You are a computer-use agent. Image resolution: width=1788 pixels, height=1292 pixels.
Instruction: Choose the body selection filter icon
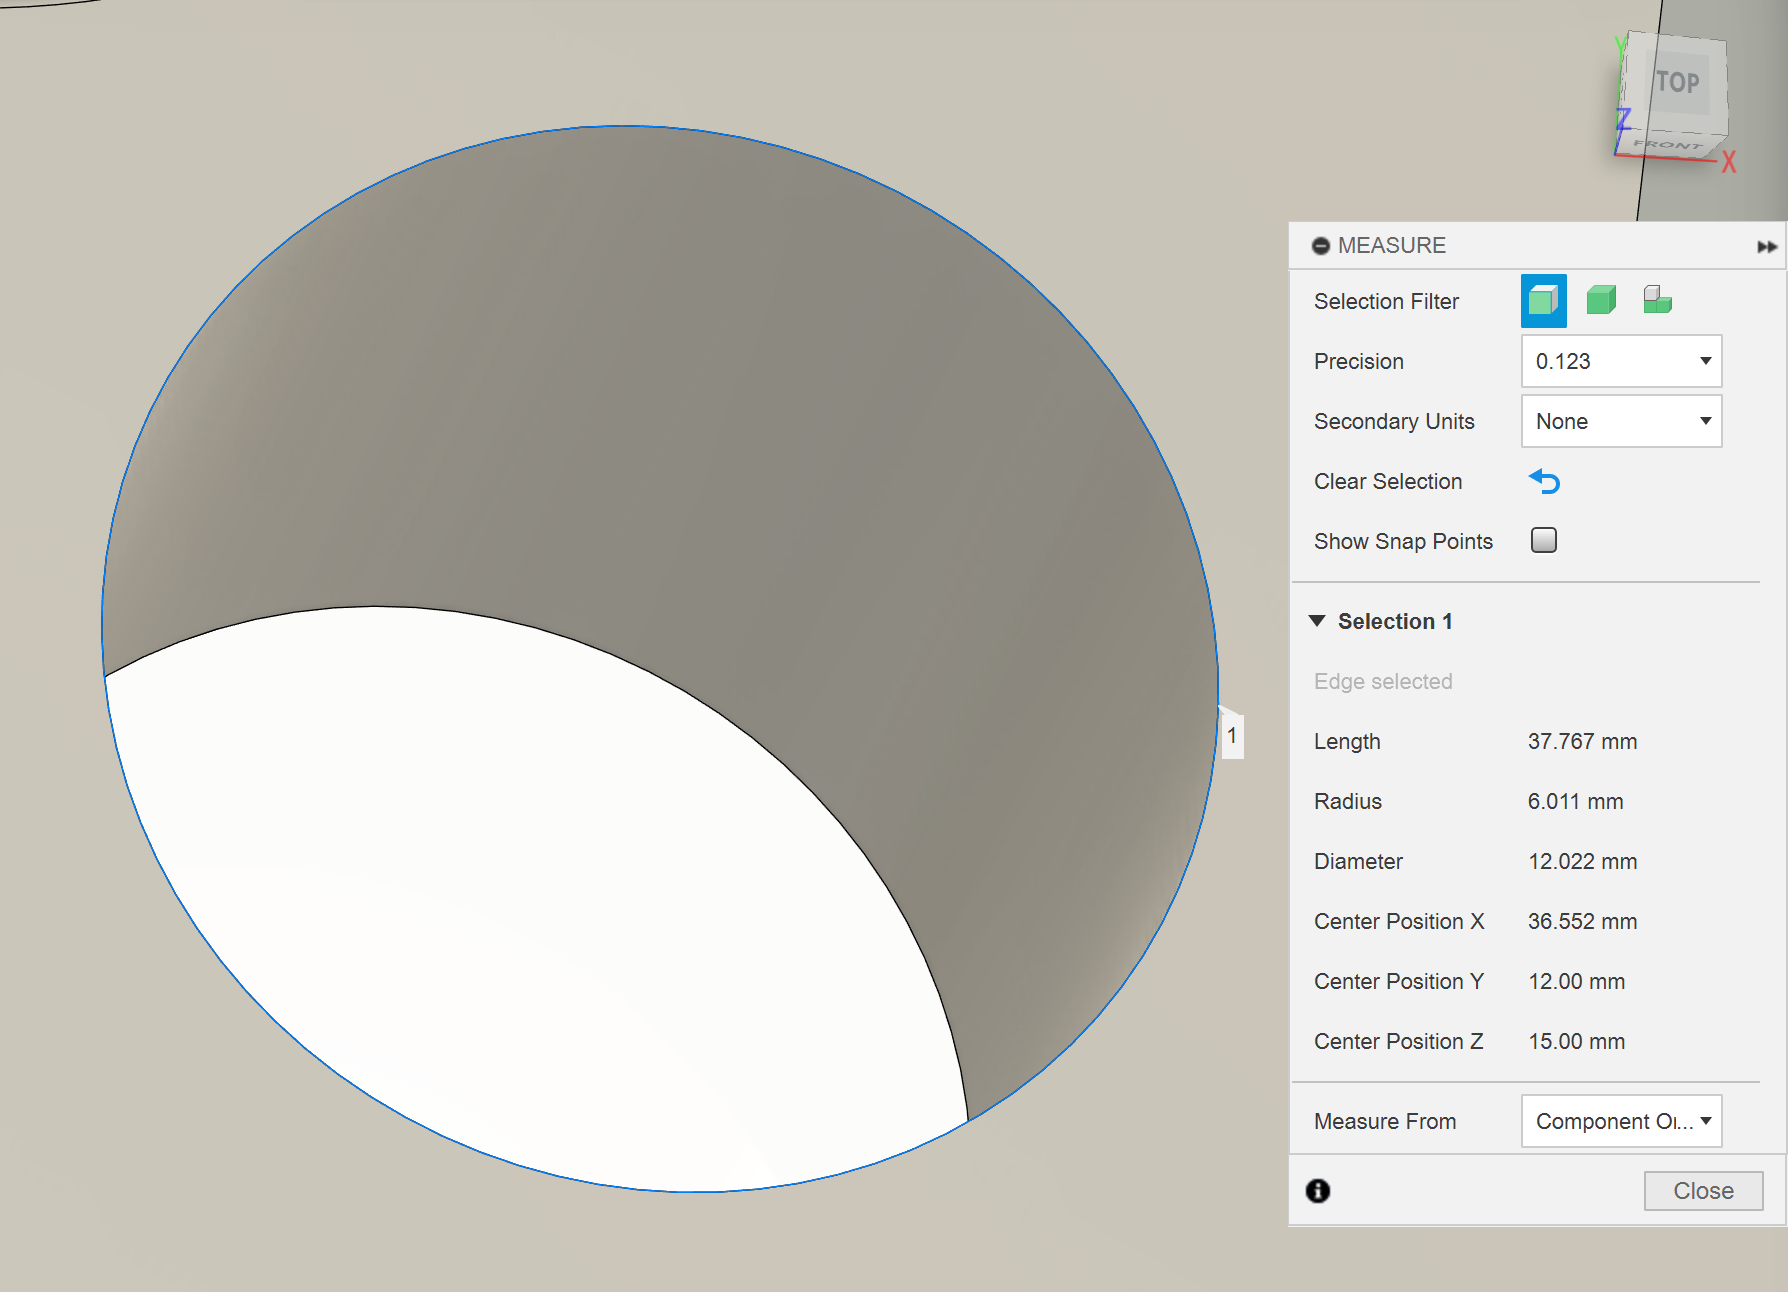[x=1601, y=301]
